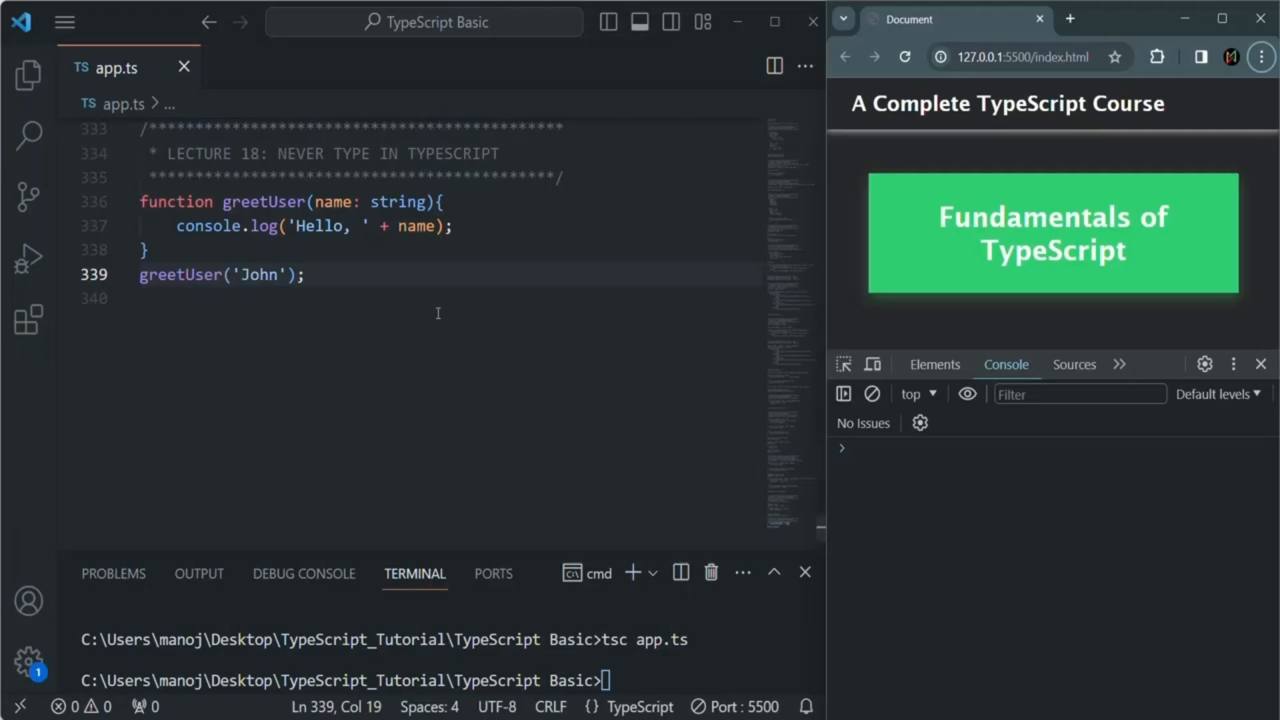Toggle the primary side bar layout
Image resolution: width=1280 pixels, height=720 pixels.
(x=608, y=22)
